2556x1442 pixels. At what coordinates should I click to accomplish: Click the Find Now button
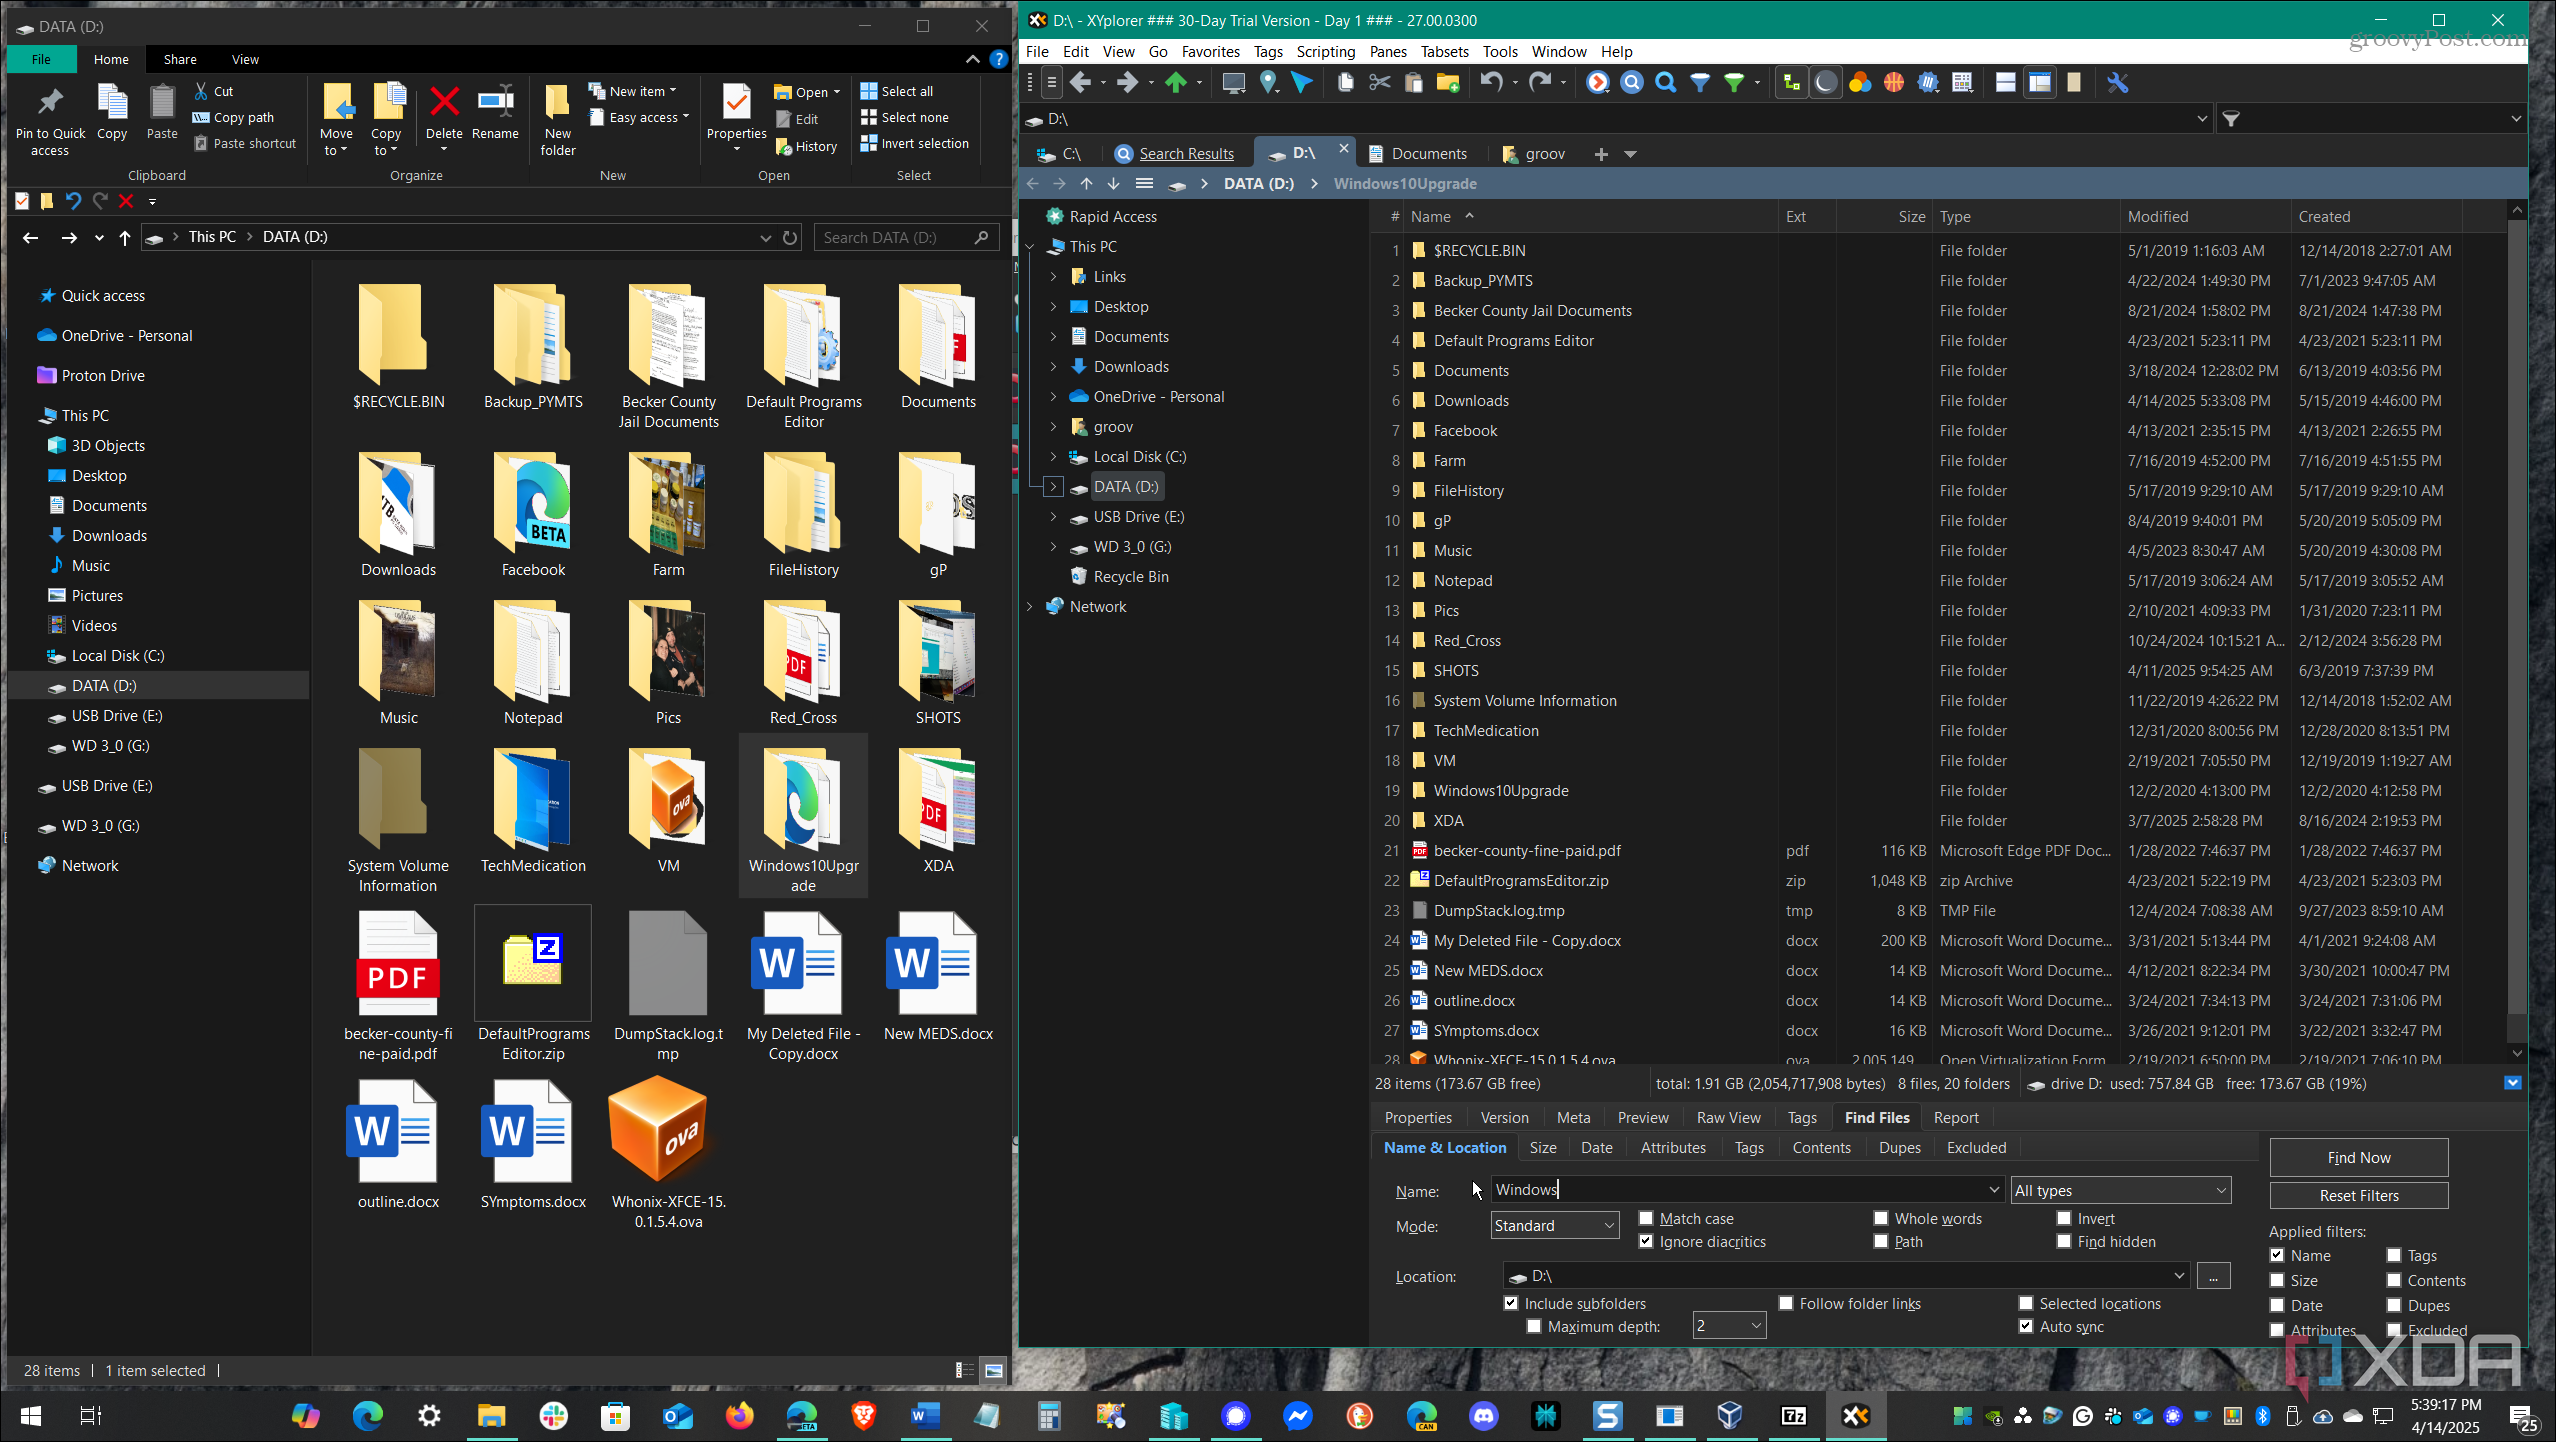2359,1157
